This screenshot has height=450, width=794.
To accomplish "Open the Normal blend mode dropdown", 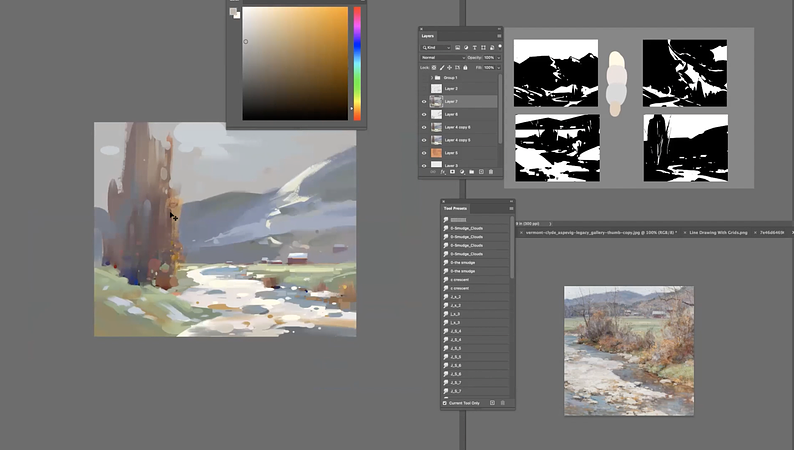I will click(x=443, y=58).
